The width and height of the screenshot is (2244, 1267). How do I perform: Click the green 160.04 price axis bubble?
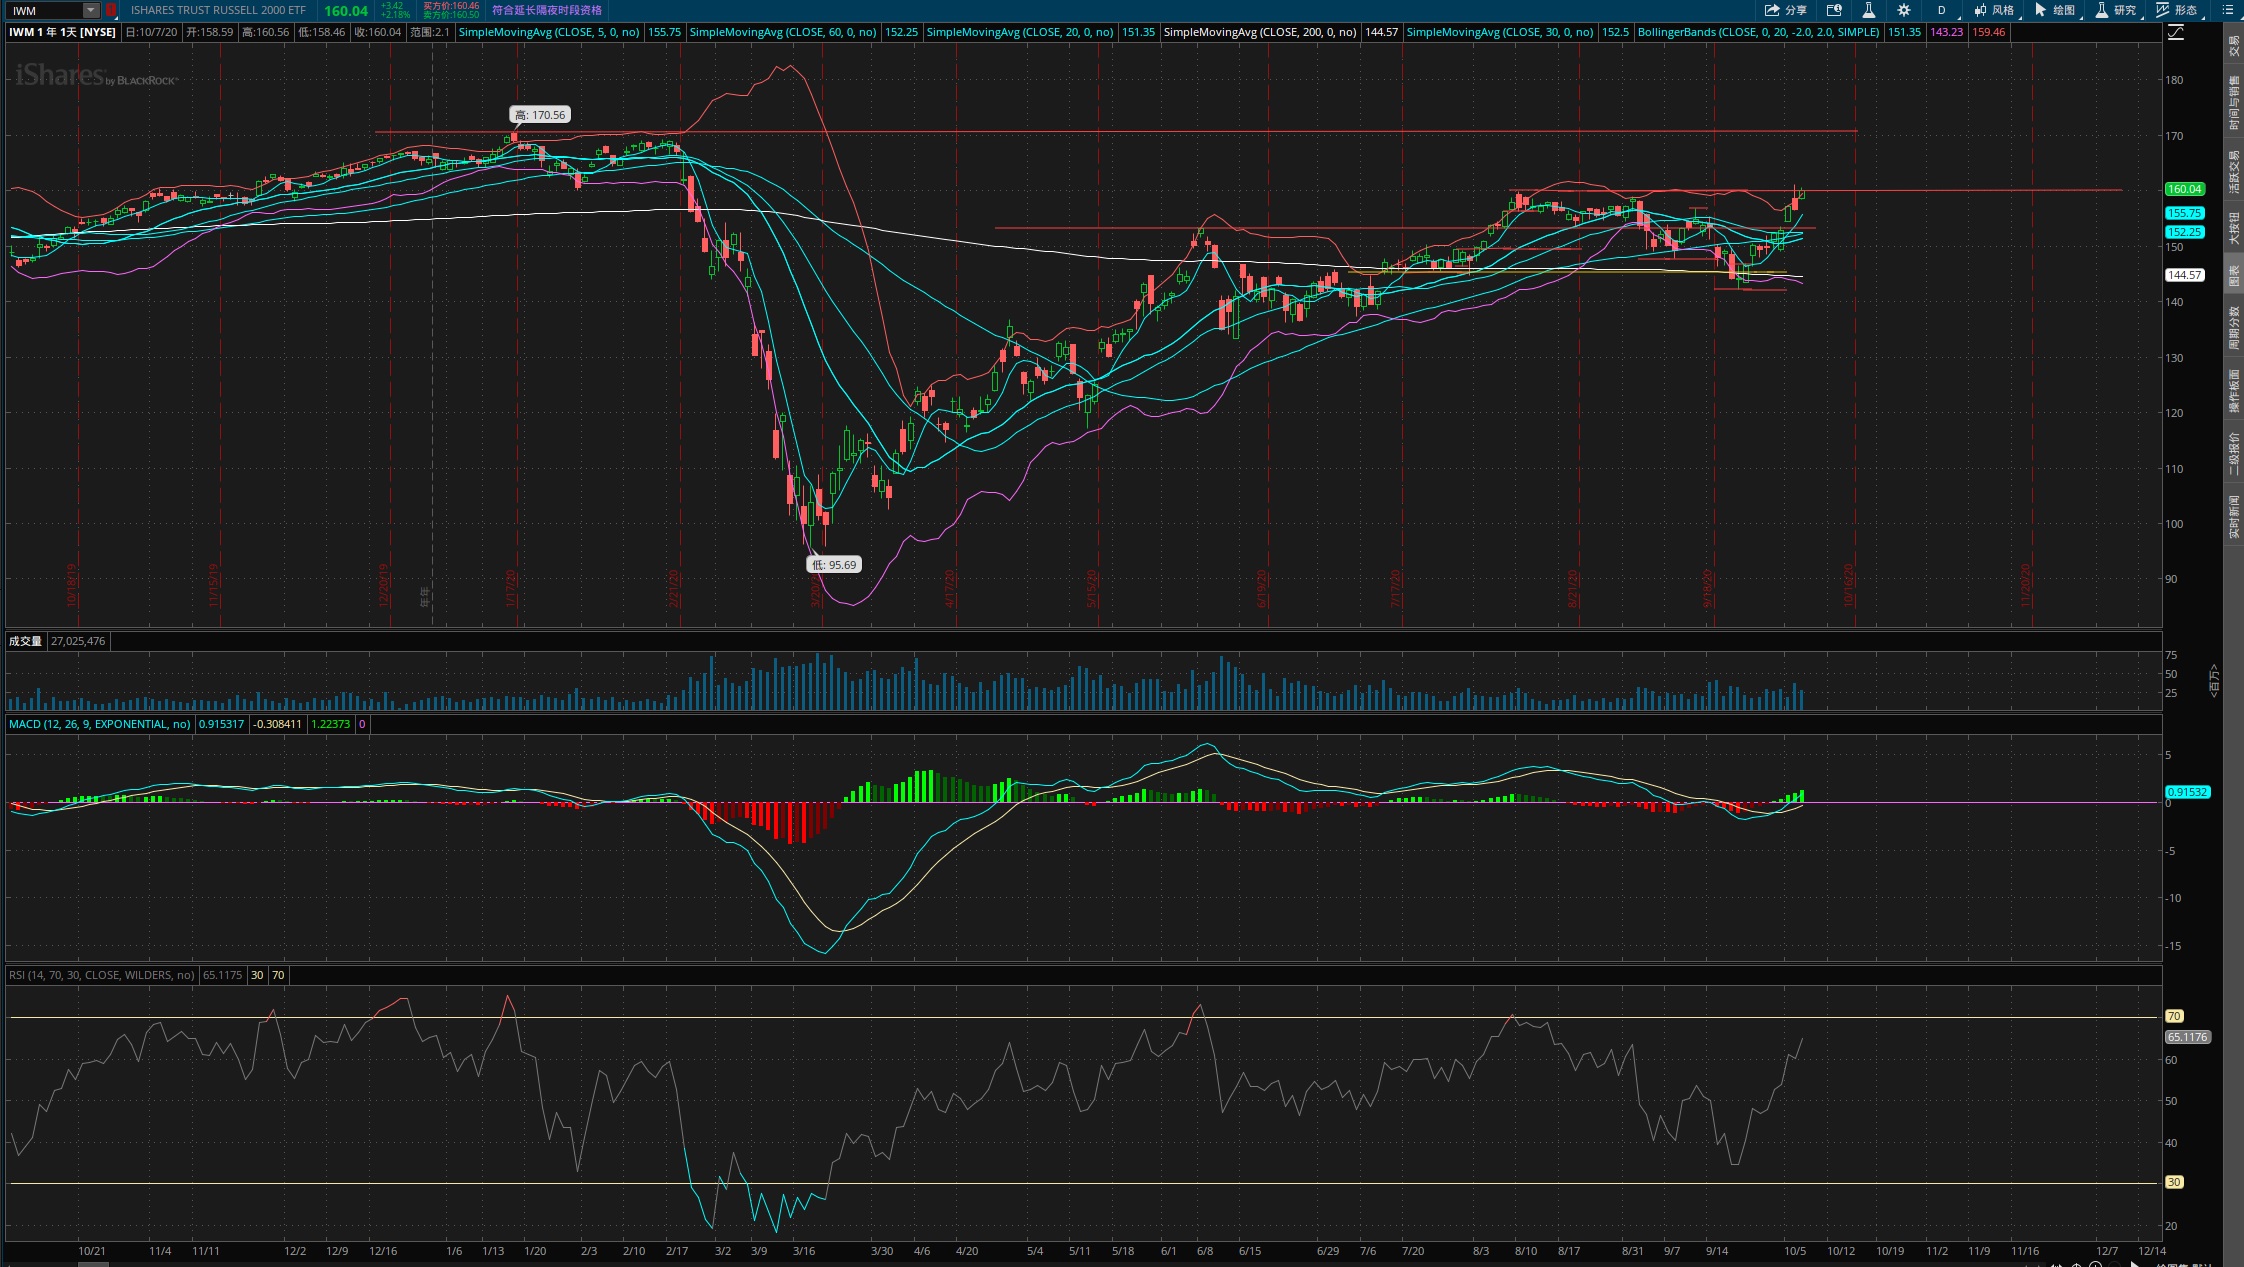[2184, 189]
